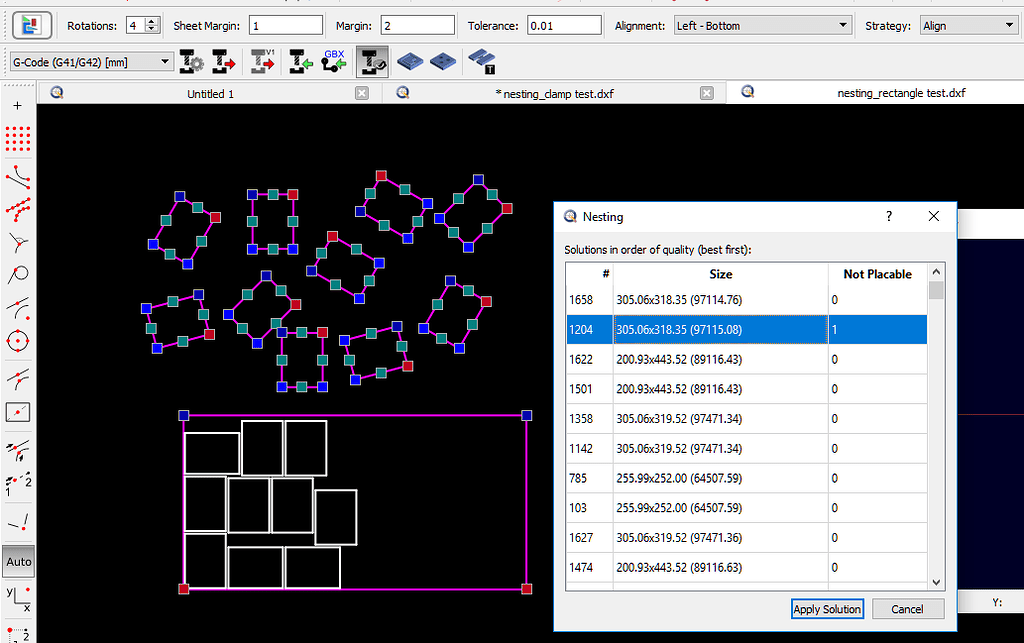The image size is (1024, 643).
Task: Select solution row 1358
Action: (746, 418)
